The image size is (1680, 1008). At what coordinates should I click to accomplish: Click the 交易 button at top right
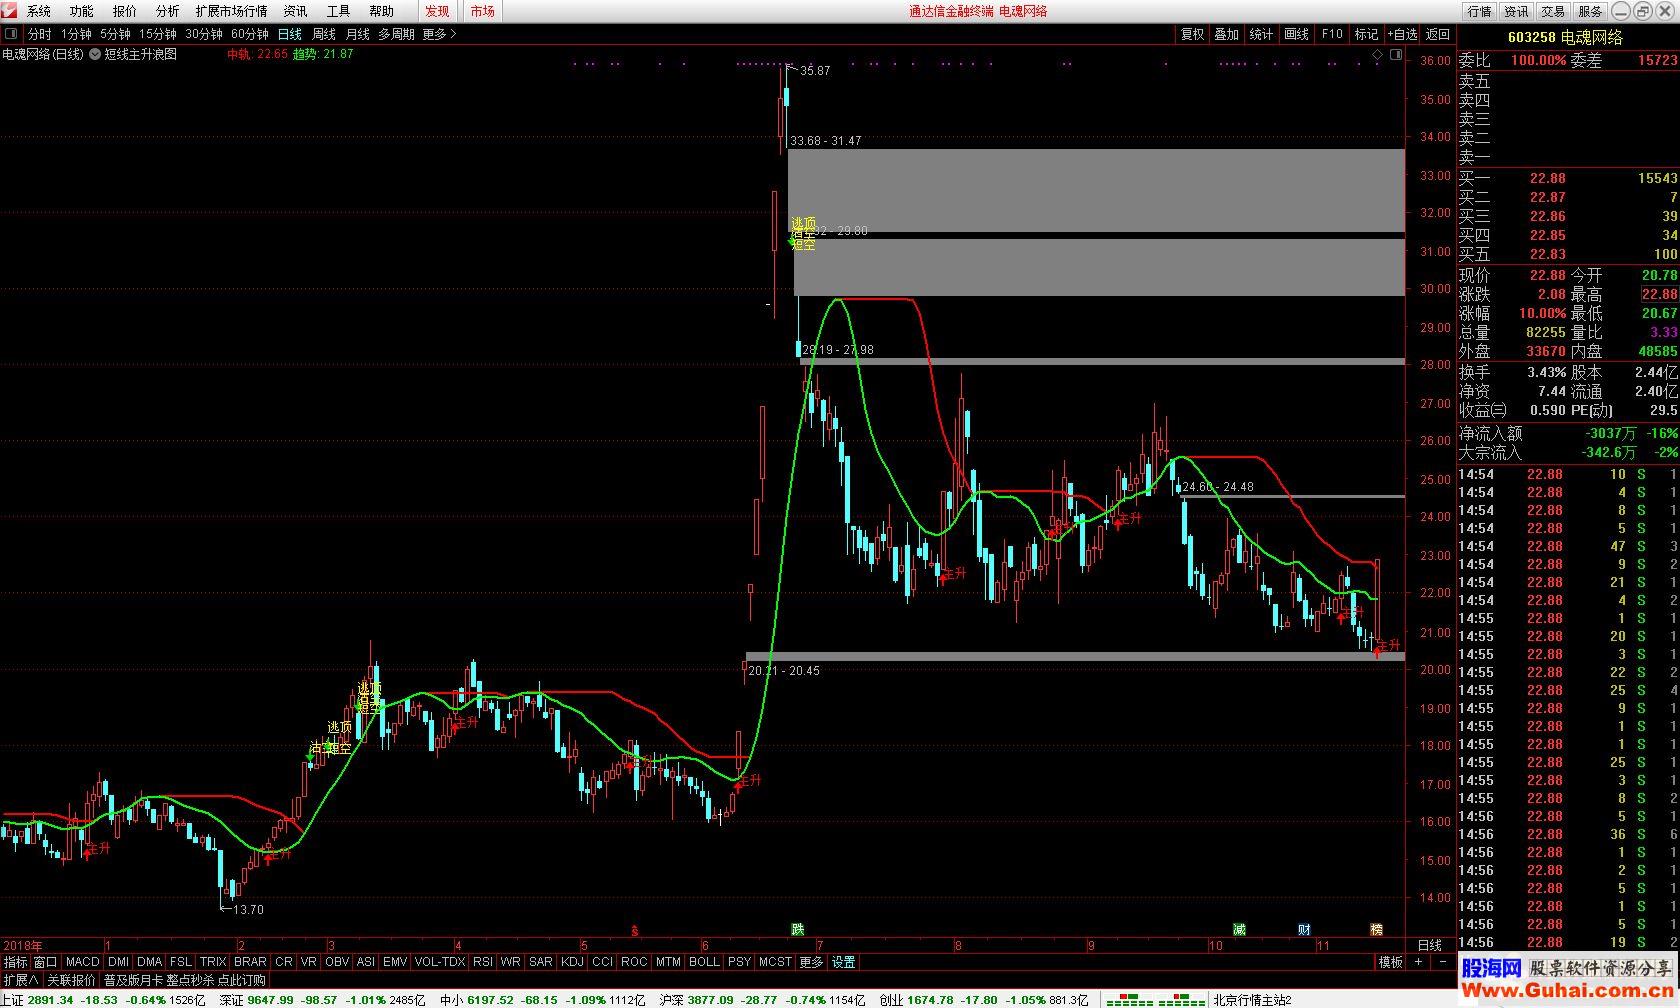[x=1553, y=11]
